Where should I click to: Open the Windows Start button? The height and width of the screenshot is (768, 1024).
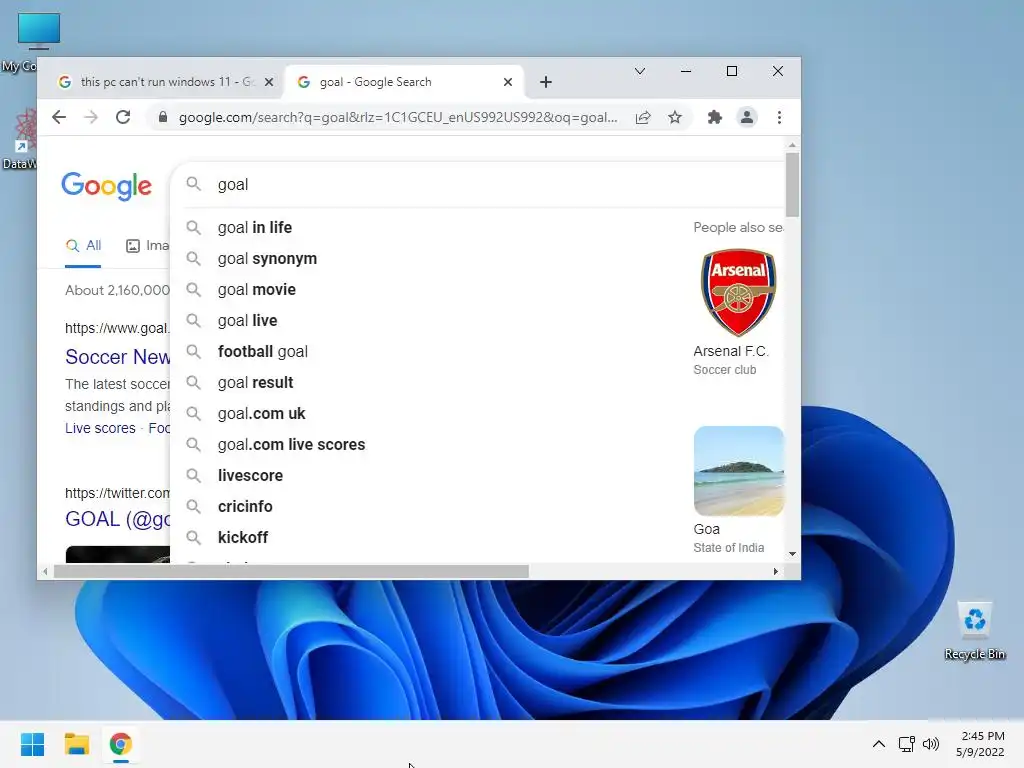click(33, 744)
